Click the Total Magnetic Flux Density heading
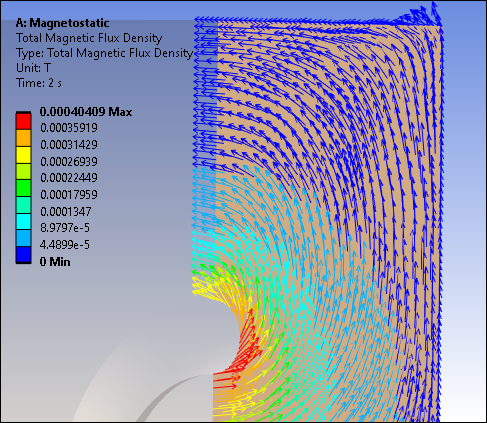The width and height of the screenshot is (487, 423). [89, 38]
